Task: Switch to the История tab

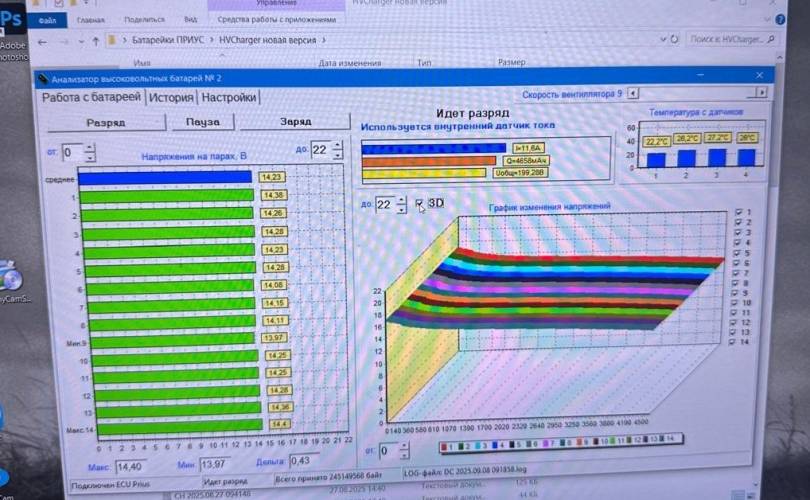Action: click(x=171, y=97)
